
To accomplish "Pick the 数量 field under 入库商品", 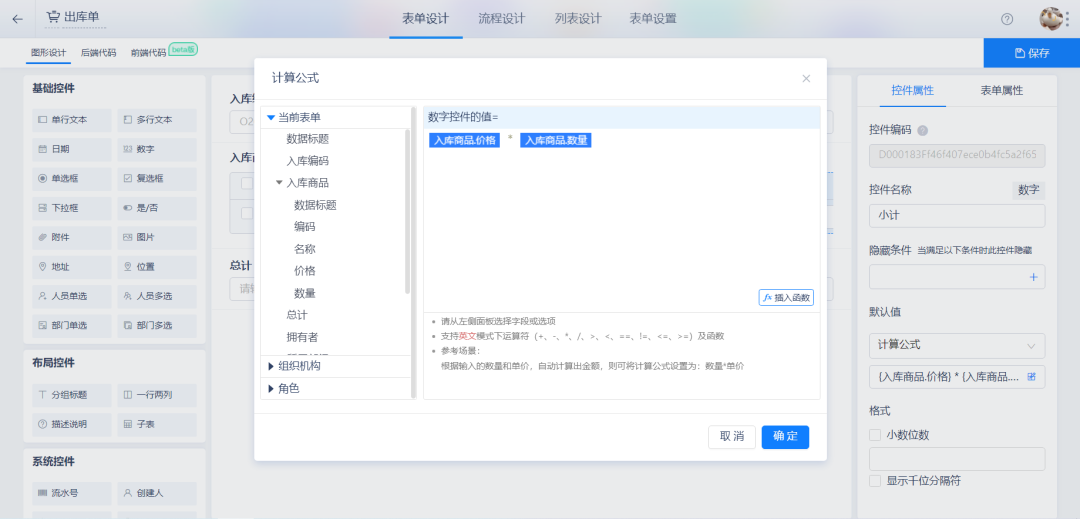I will coord(304,293).
